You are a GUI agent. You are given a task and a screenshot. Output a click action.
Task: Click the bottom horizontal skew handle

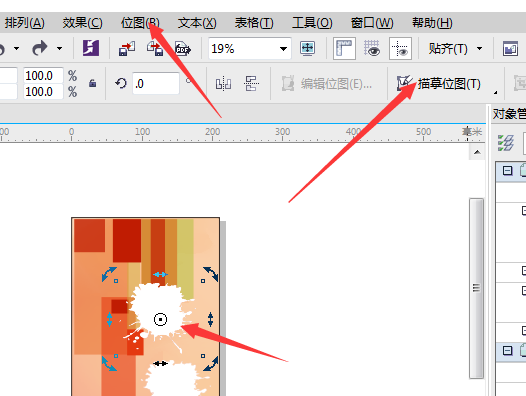coord(160,363)
